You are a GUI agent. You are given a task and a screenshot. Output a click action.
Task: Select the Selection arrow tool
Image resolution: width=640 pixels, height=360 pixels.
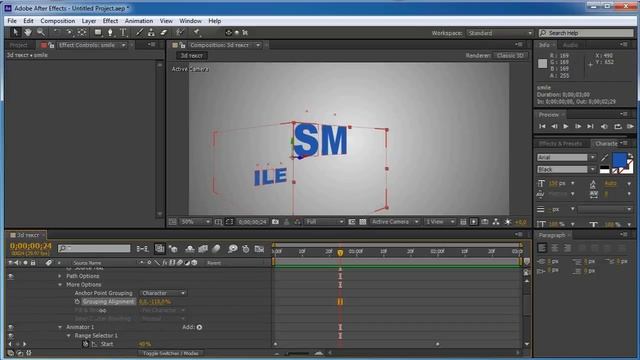coord(16,32)
